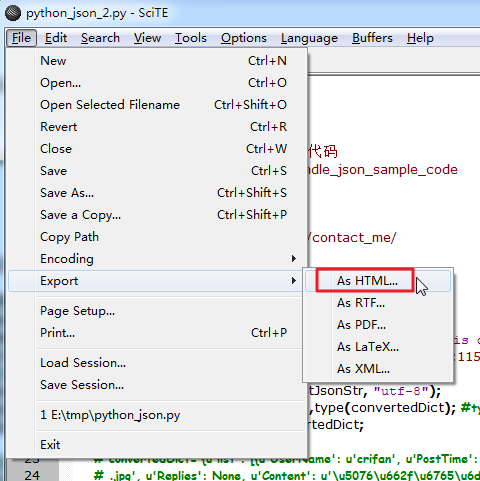Open the View menu
This screenshot has width=480, height=481.
[x=147, y=38]
